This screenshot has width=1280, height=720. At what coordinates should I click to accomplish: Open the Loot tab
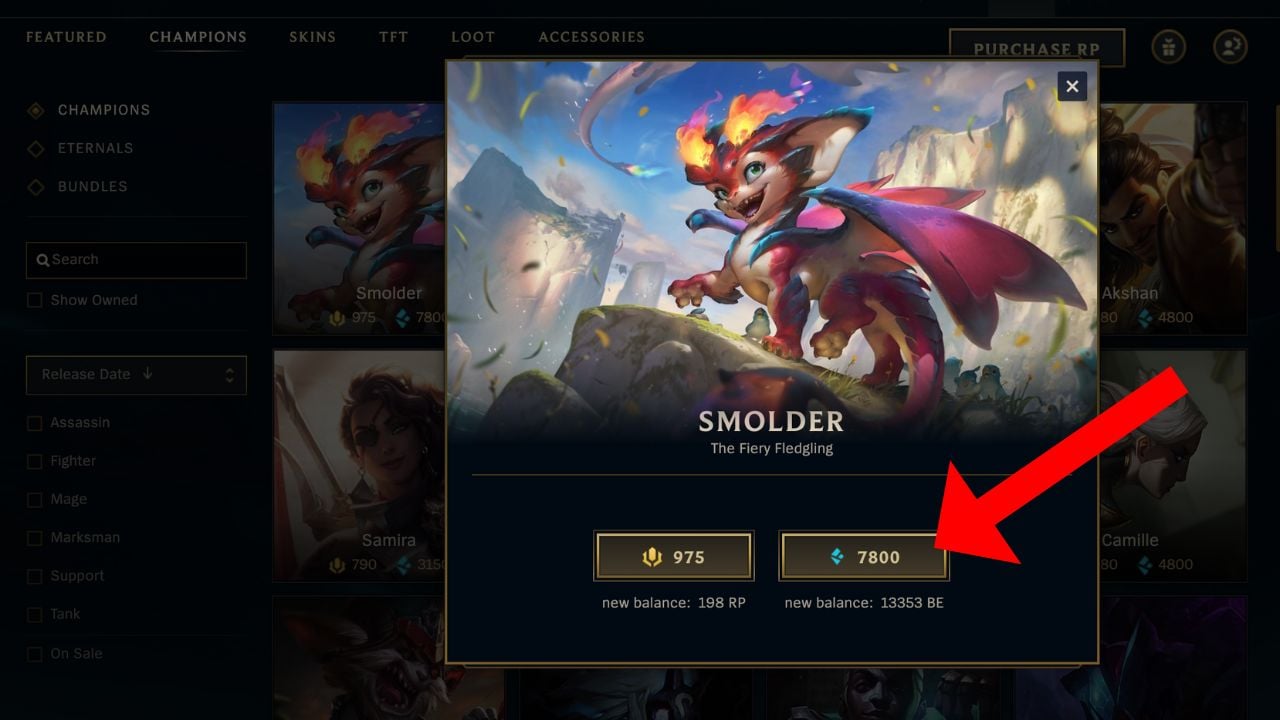[x=473, y=37]
